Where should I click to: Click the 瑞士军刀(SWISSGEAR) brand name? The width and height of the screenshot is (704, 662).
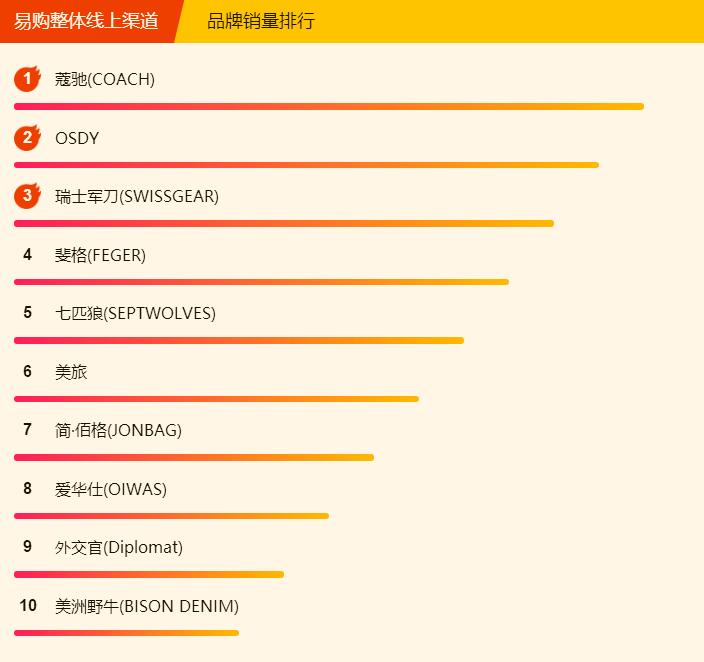tap(137, 197)
